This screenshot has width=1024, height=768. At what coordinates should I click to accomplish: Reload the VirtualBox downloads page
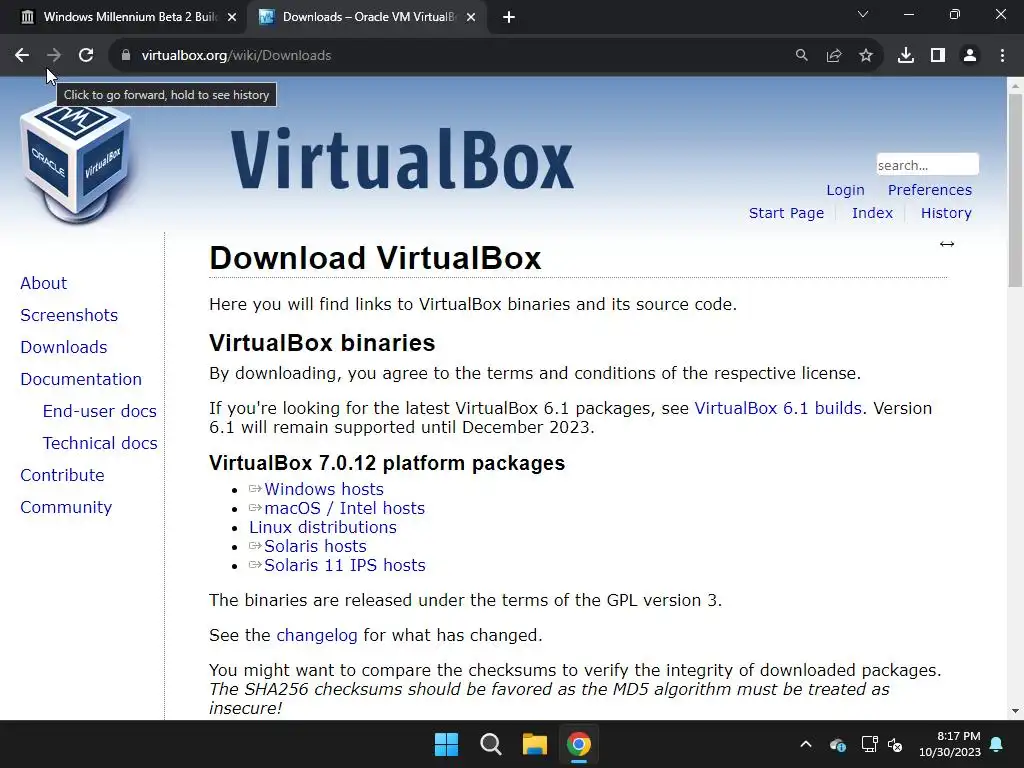tap(86, 56)
